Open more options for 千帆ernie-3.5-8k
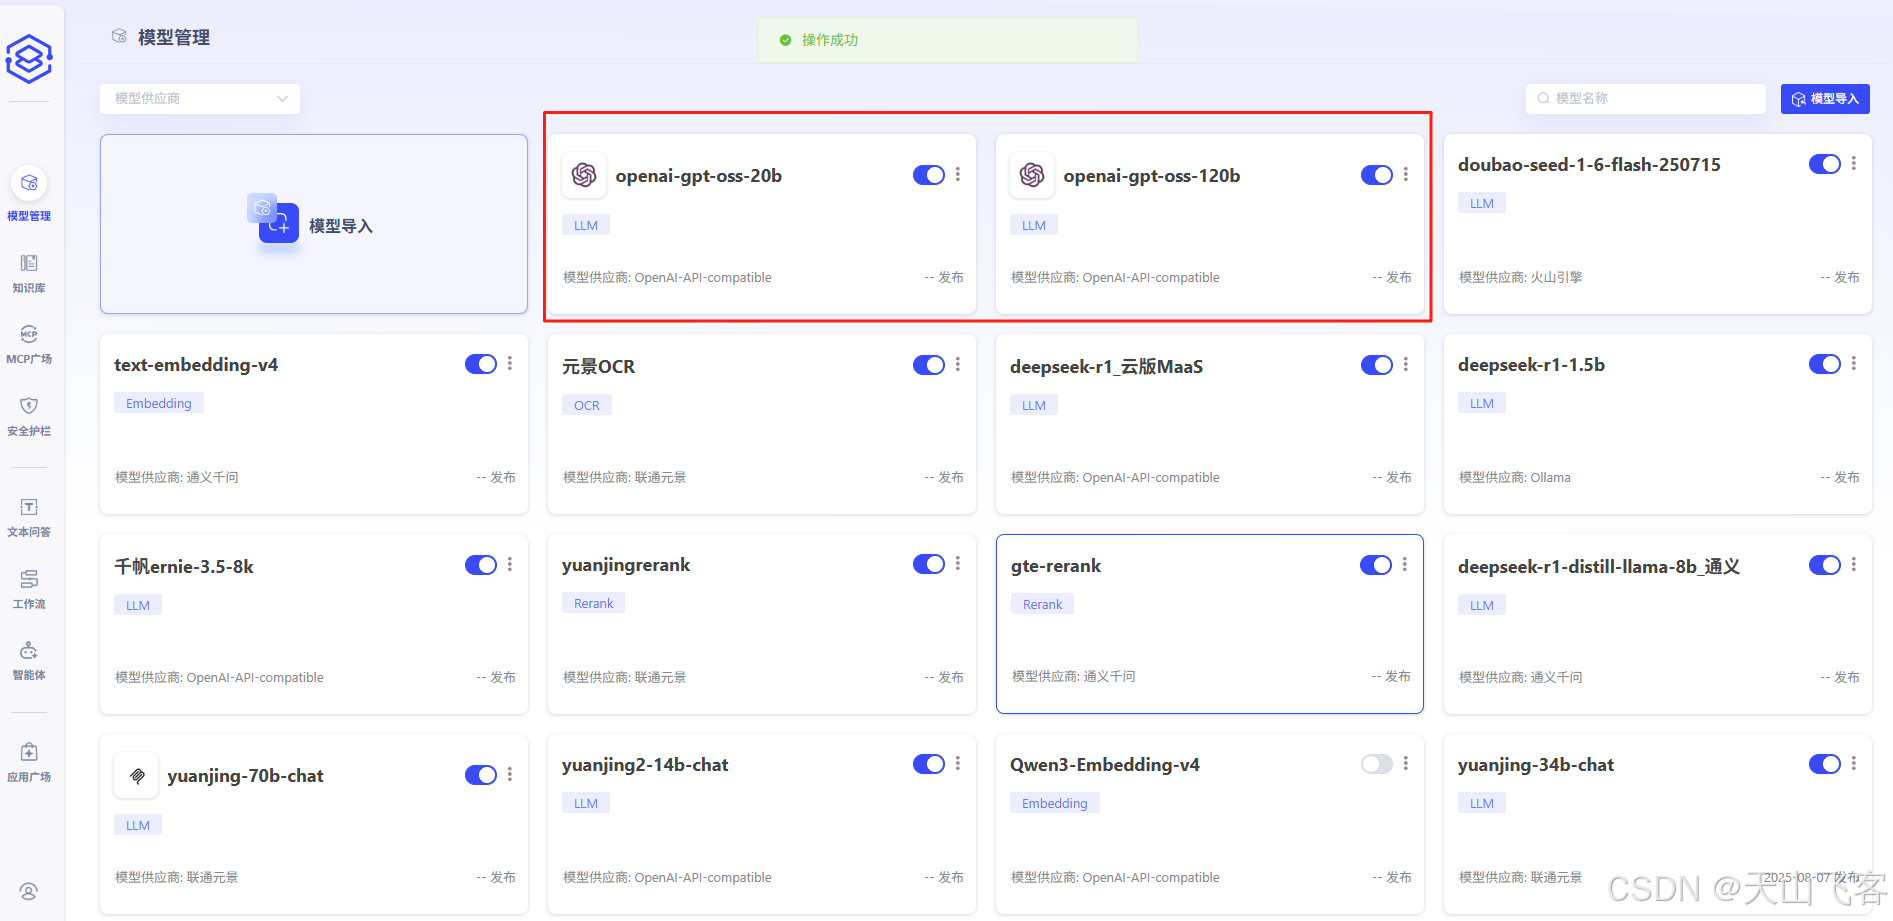Screen dimensions: 1893x921 tap(510, 564)
